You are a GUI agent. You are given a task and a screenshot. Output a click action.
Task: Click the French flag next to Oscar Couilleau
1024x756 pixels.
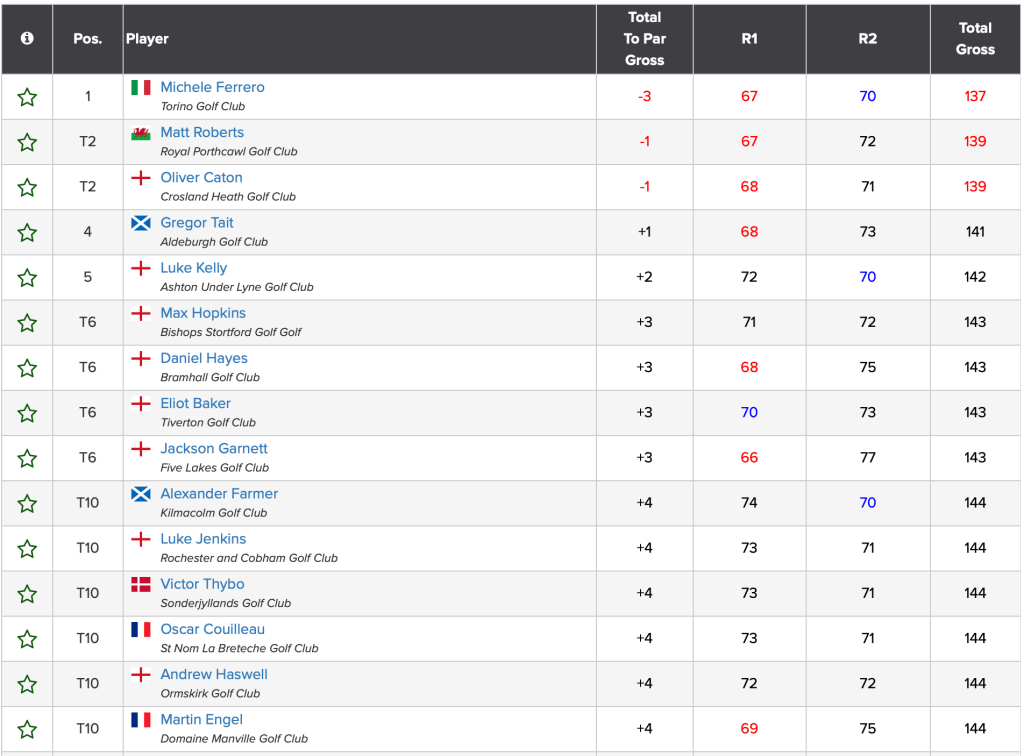click(x=141, y=629)
